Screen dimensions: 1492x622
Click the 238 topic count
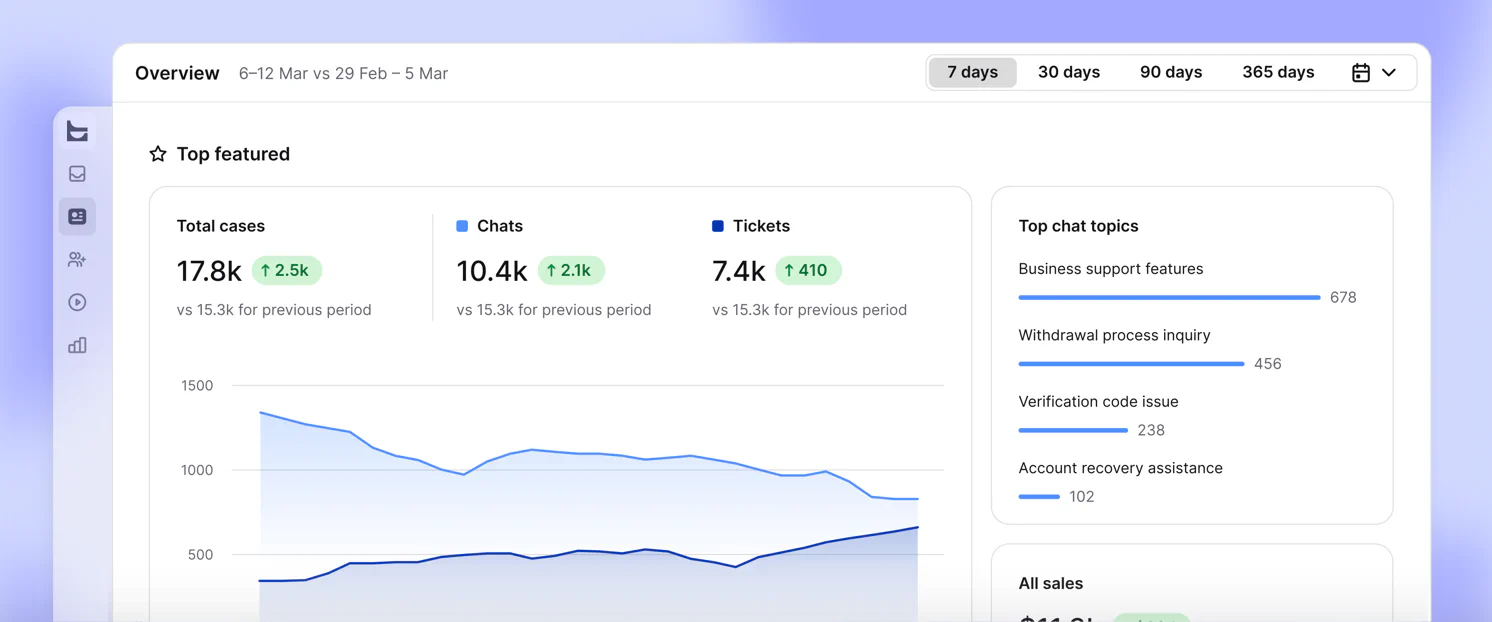[1151, 430]
